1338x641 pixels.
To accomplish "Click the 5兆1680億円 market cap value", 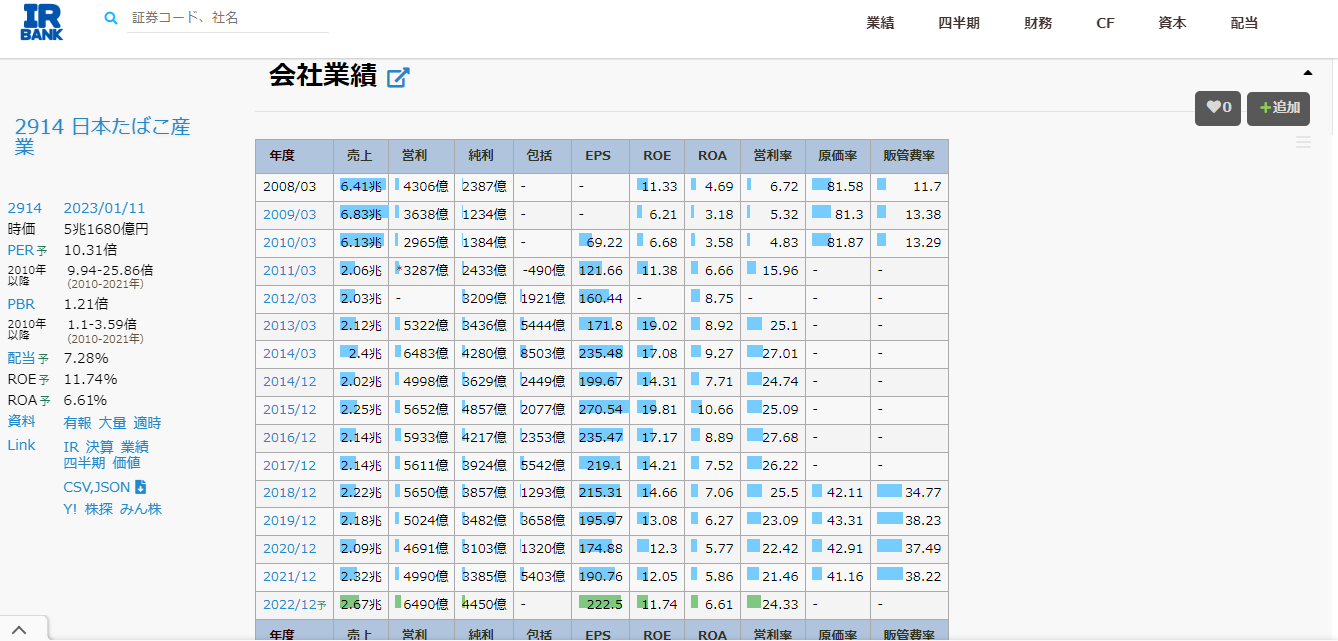I will pos(106,229).
